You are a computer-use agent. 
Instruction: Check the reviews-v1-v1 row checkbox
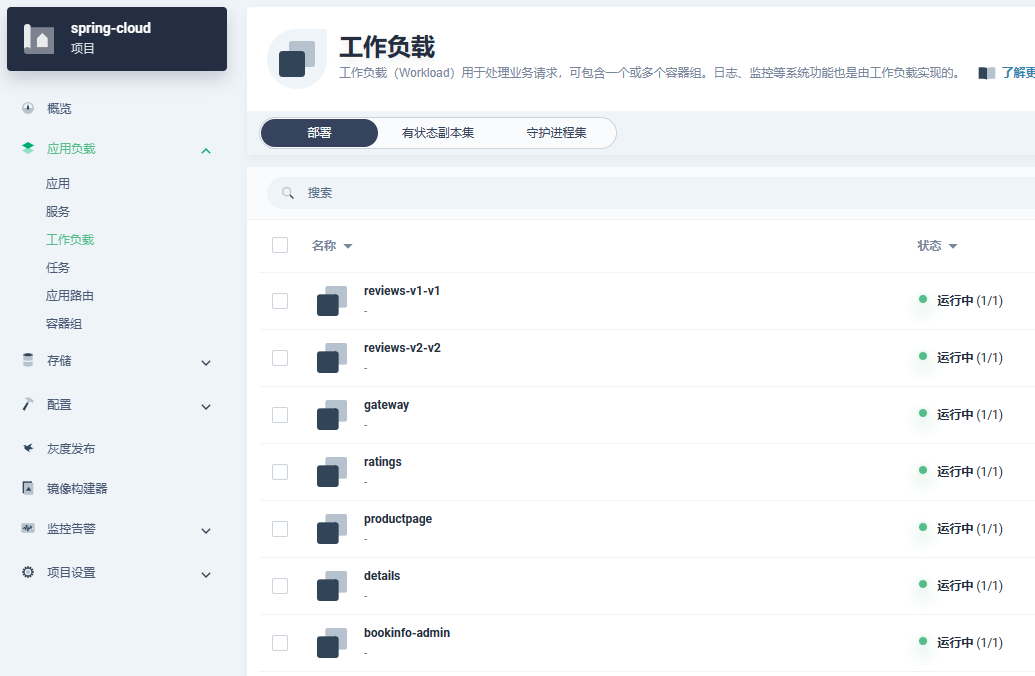pyautogui.click(x=280, y=301)
